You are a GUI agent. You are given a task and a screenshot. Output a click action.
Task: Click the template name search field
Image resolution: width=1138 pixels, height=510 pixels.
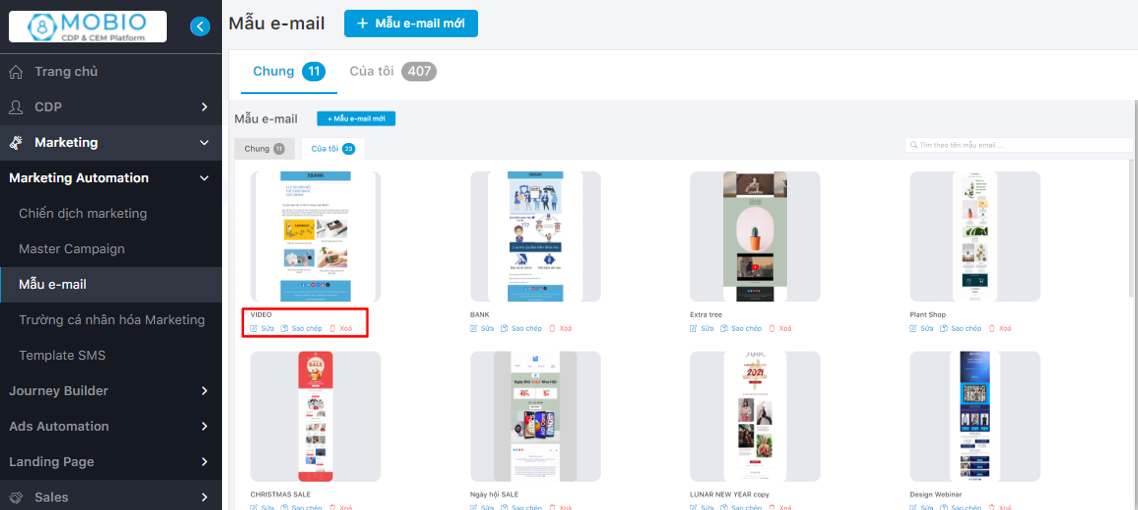click(x=1020, y=145)
